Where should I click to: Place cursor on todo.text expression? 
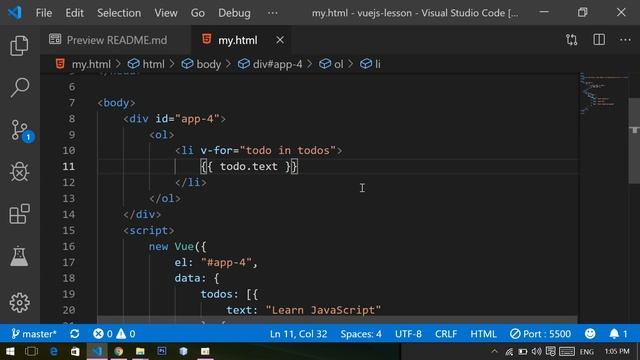[249, 167]
